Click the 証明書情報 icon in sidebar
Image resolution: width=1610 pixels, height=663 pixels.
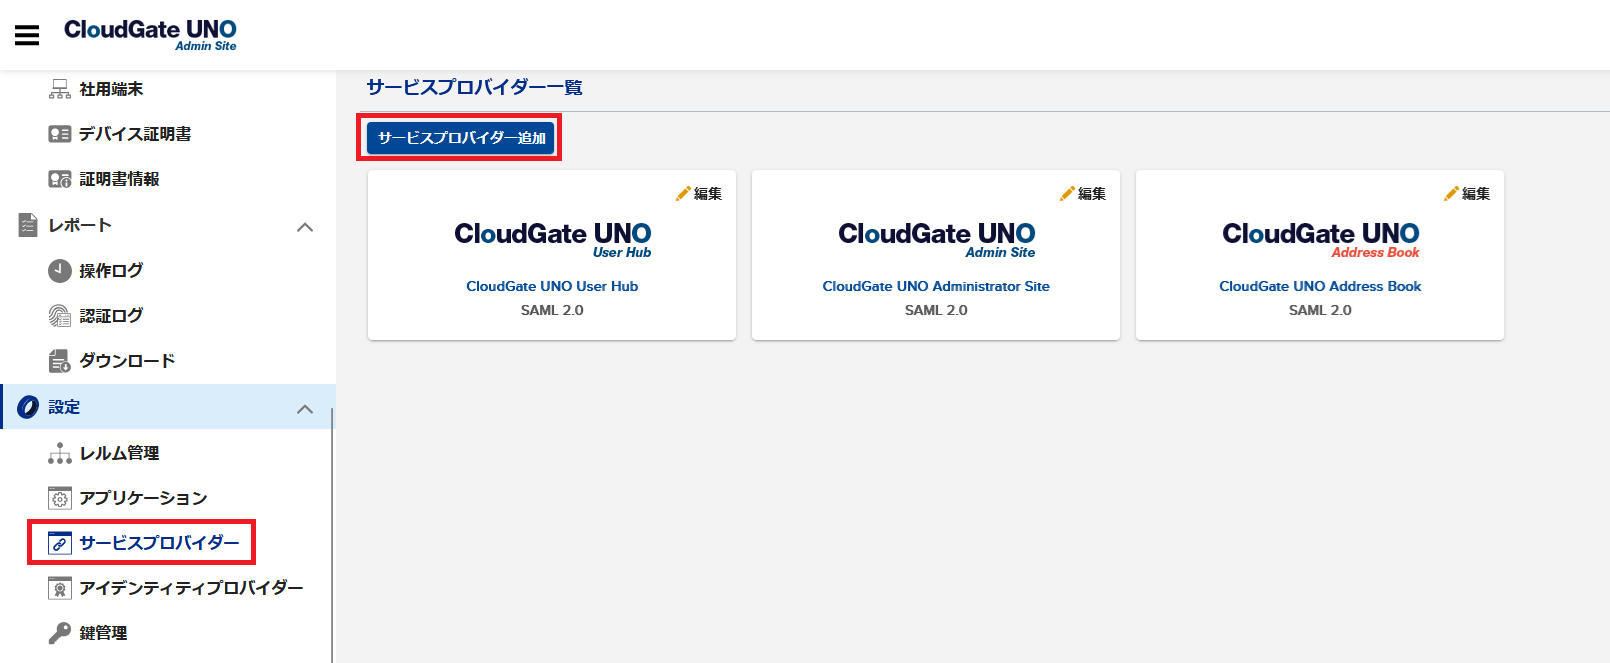coord(60,179)
